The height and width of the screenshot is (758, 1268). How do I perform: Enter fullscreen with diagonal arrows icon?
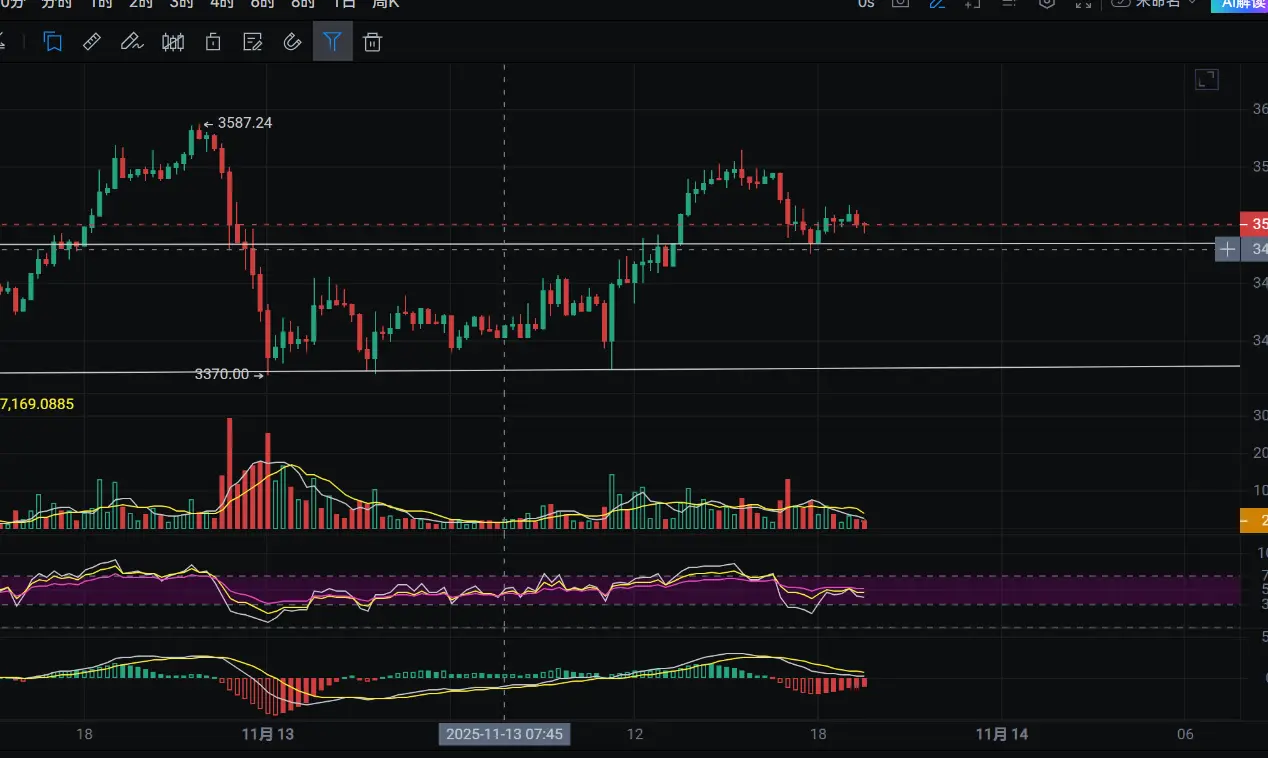point(1083,4)
